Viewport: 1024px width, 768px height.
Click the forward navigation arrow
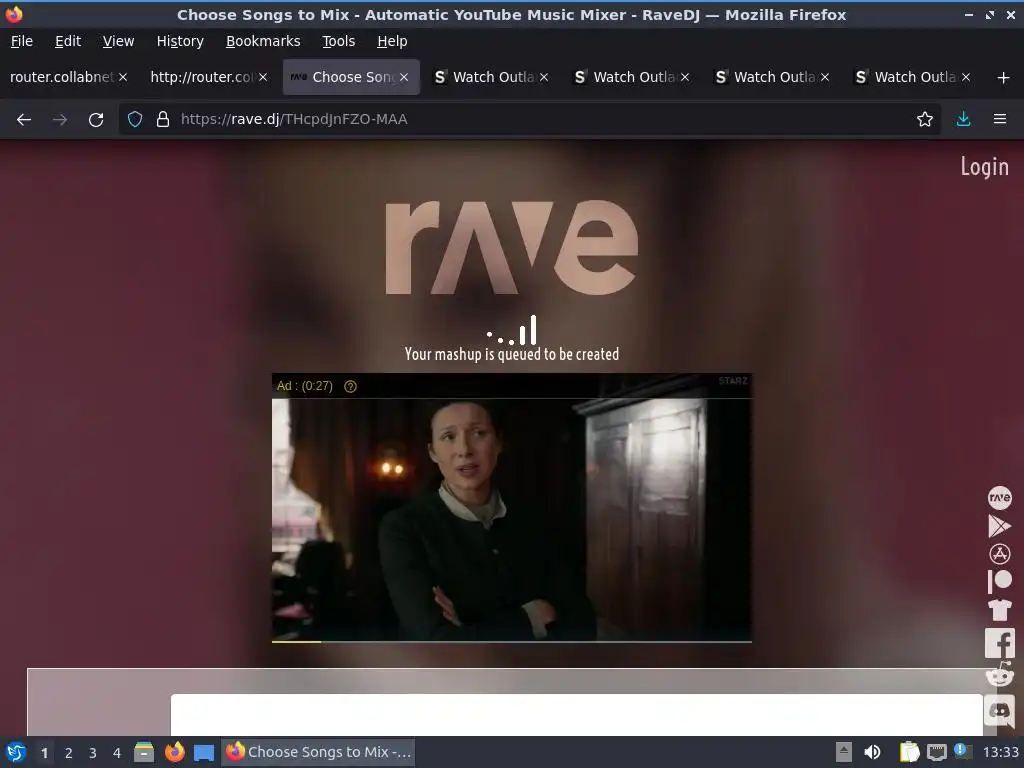pos(60,120)
